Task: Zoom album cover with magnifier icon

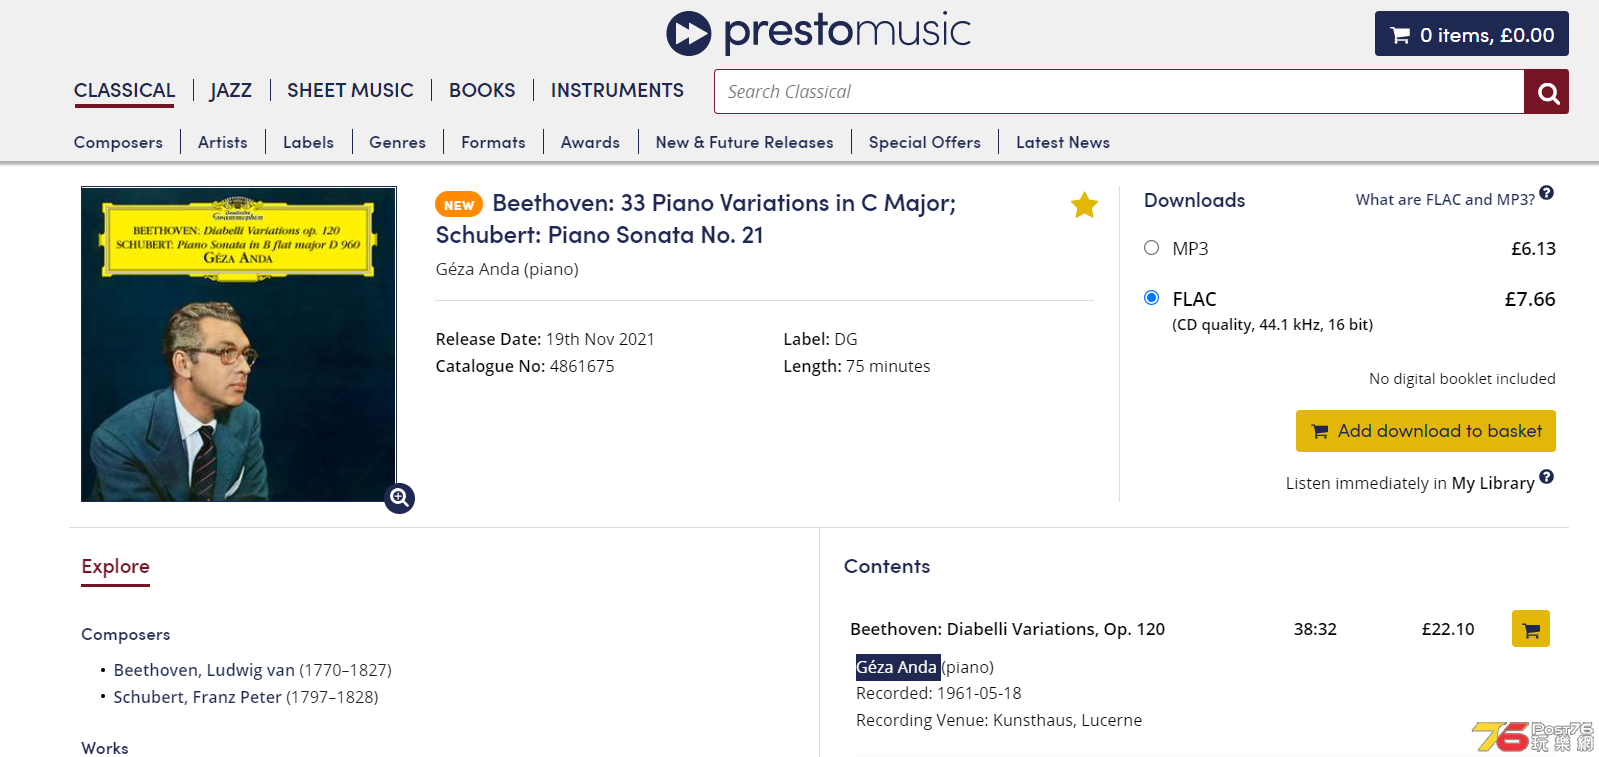Action: 399,497
